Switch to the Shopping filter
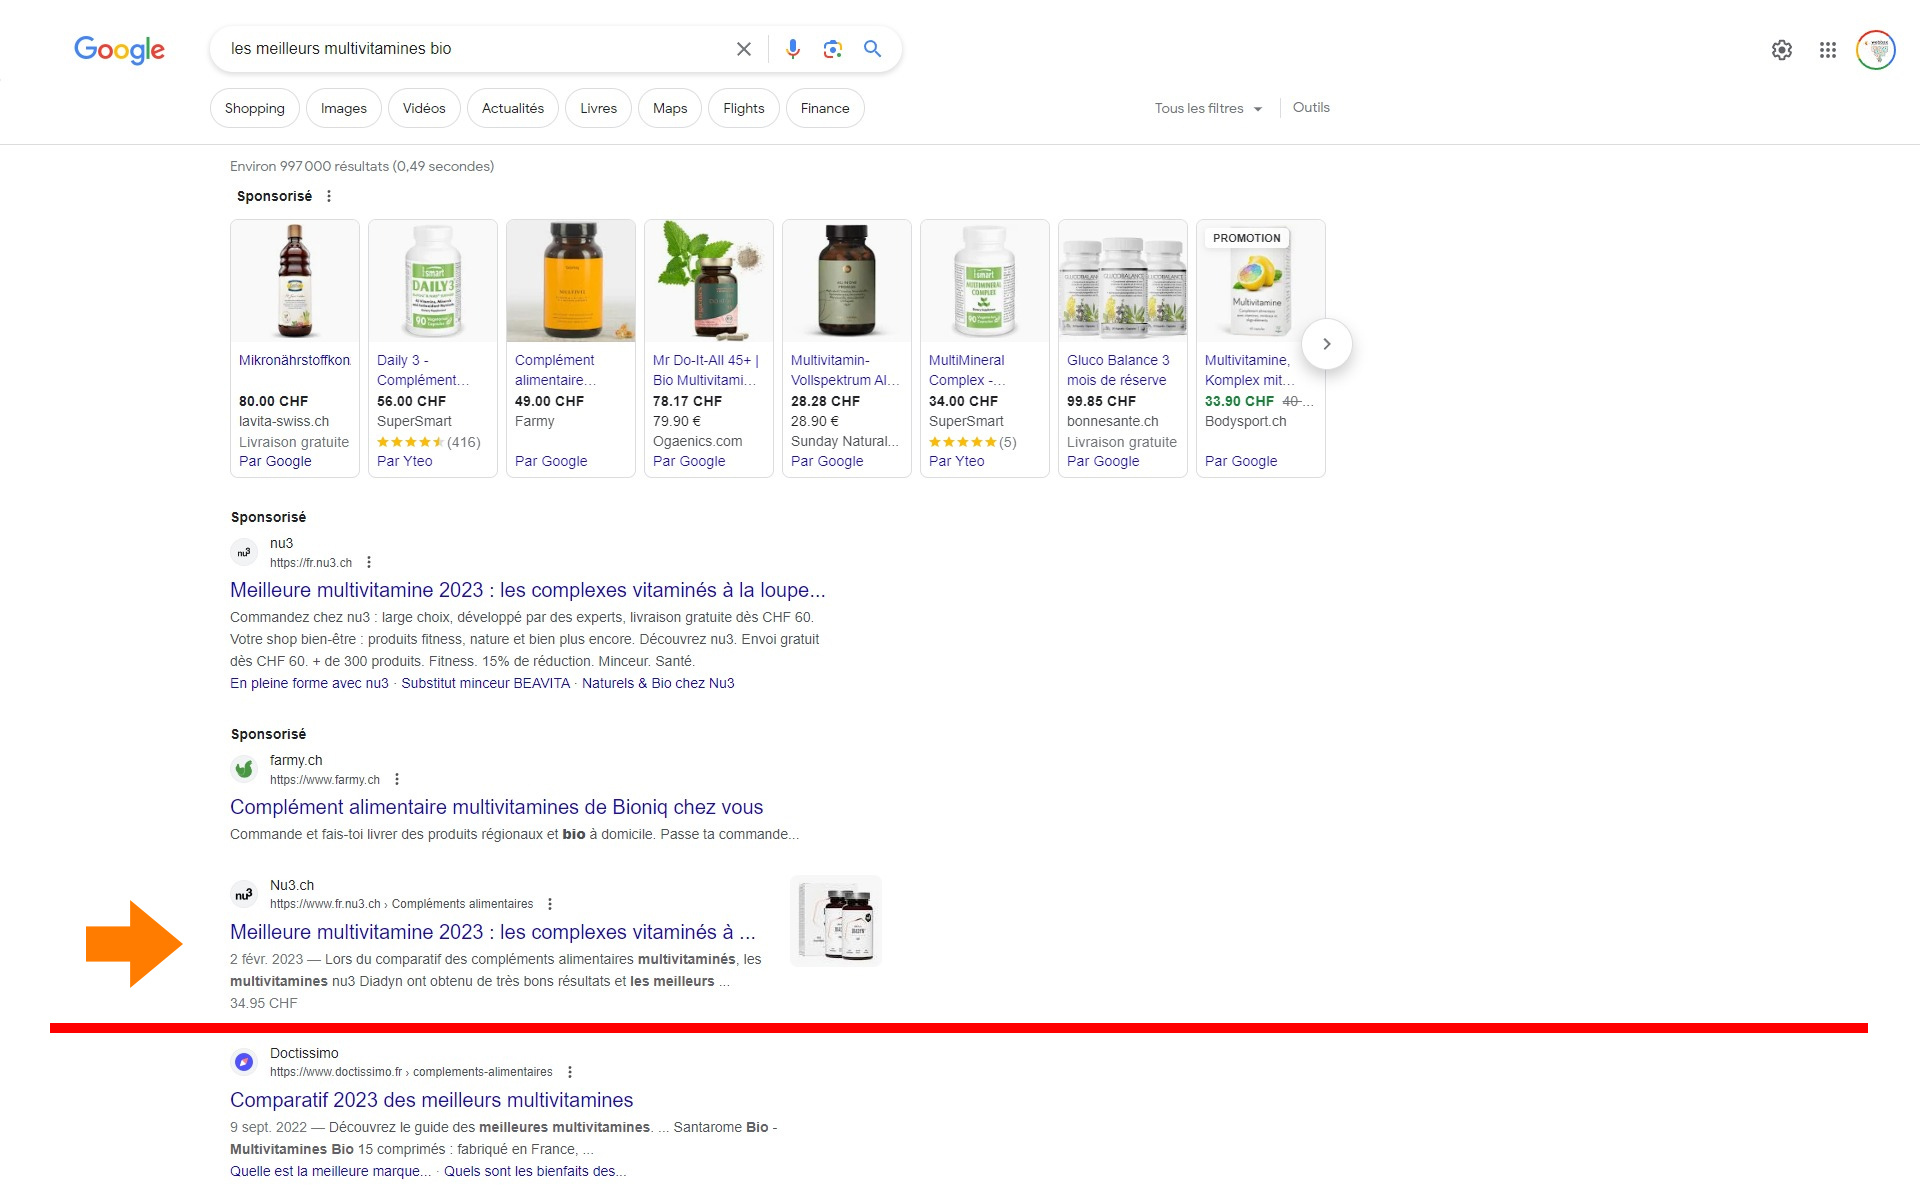Screen dimensions: 1920x1192 254,108
